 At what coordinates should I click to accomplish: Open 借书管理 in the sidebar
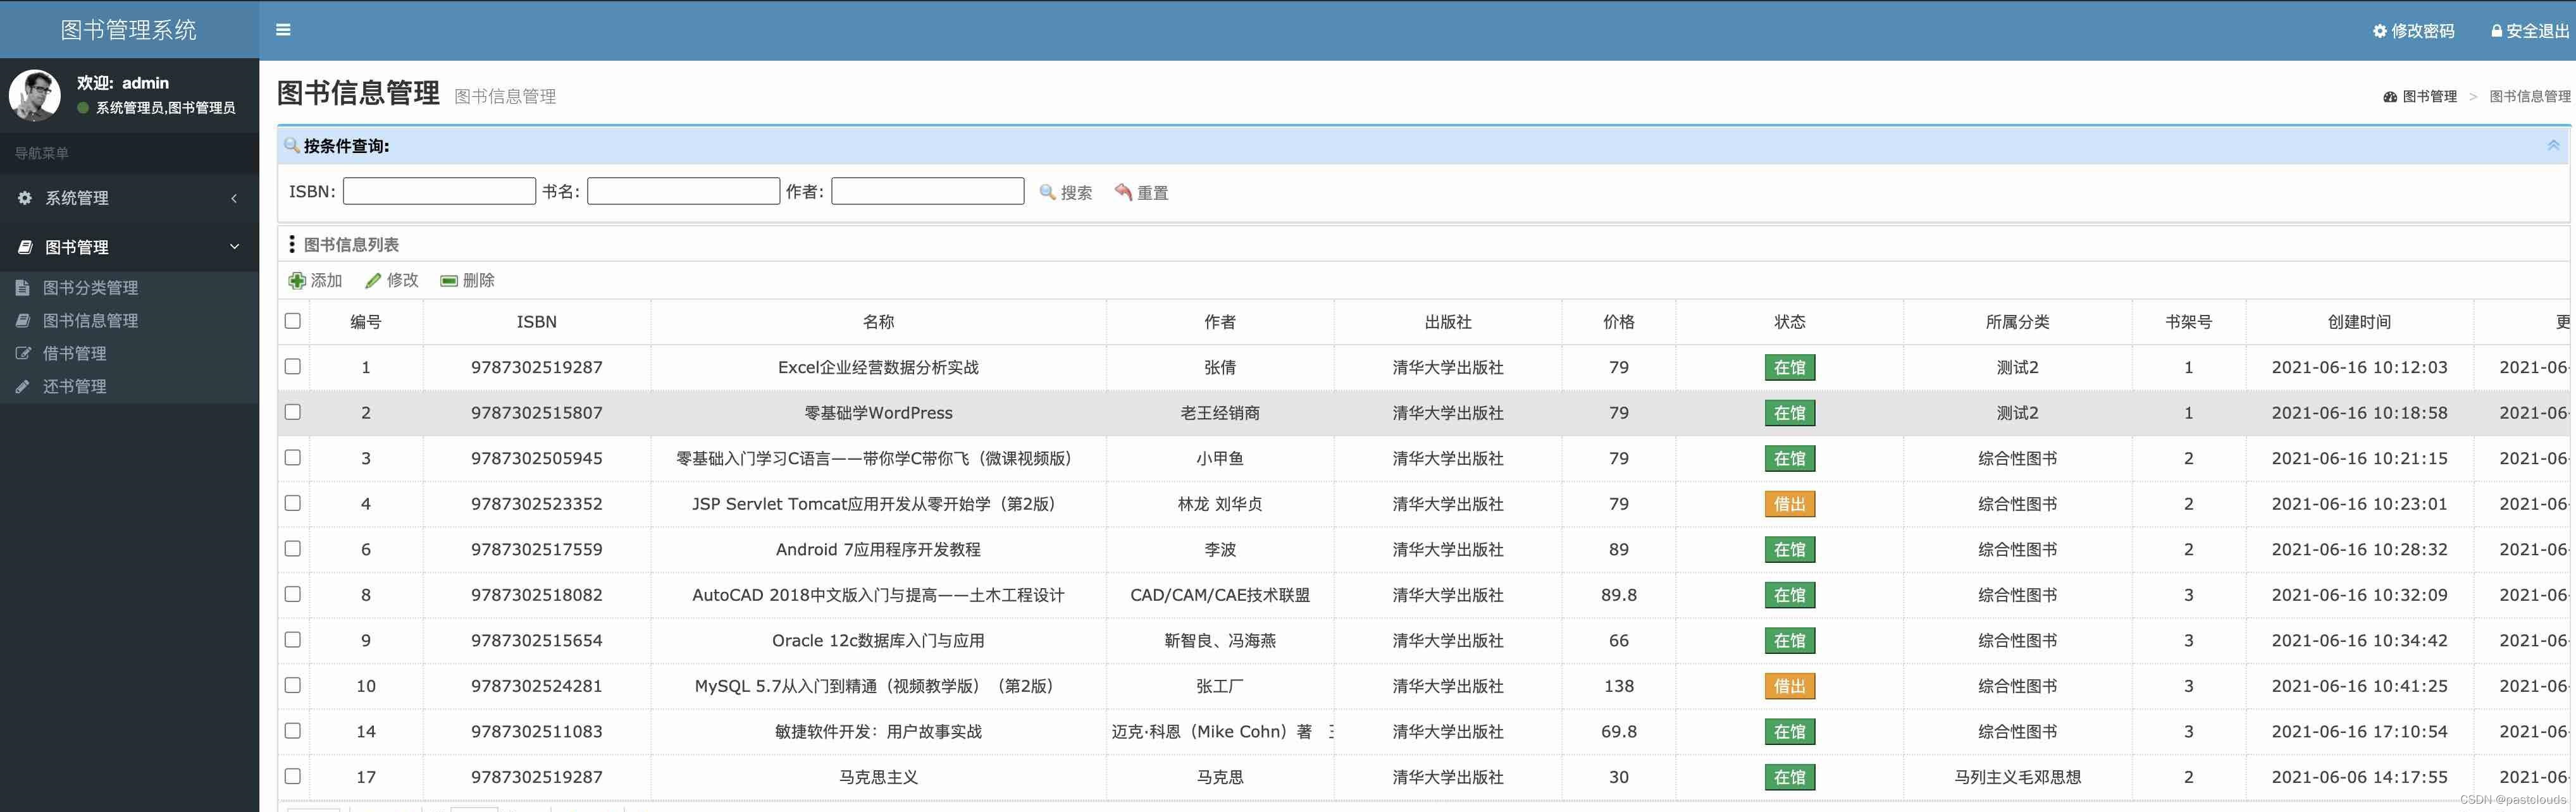click(74, 353)
